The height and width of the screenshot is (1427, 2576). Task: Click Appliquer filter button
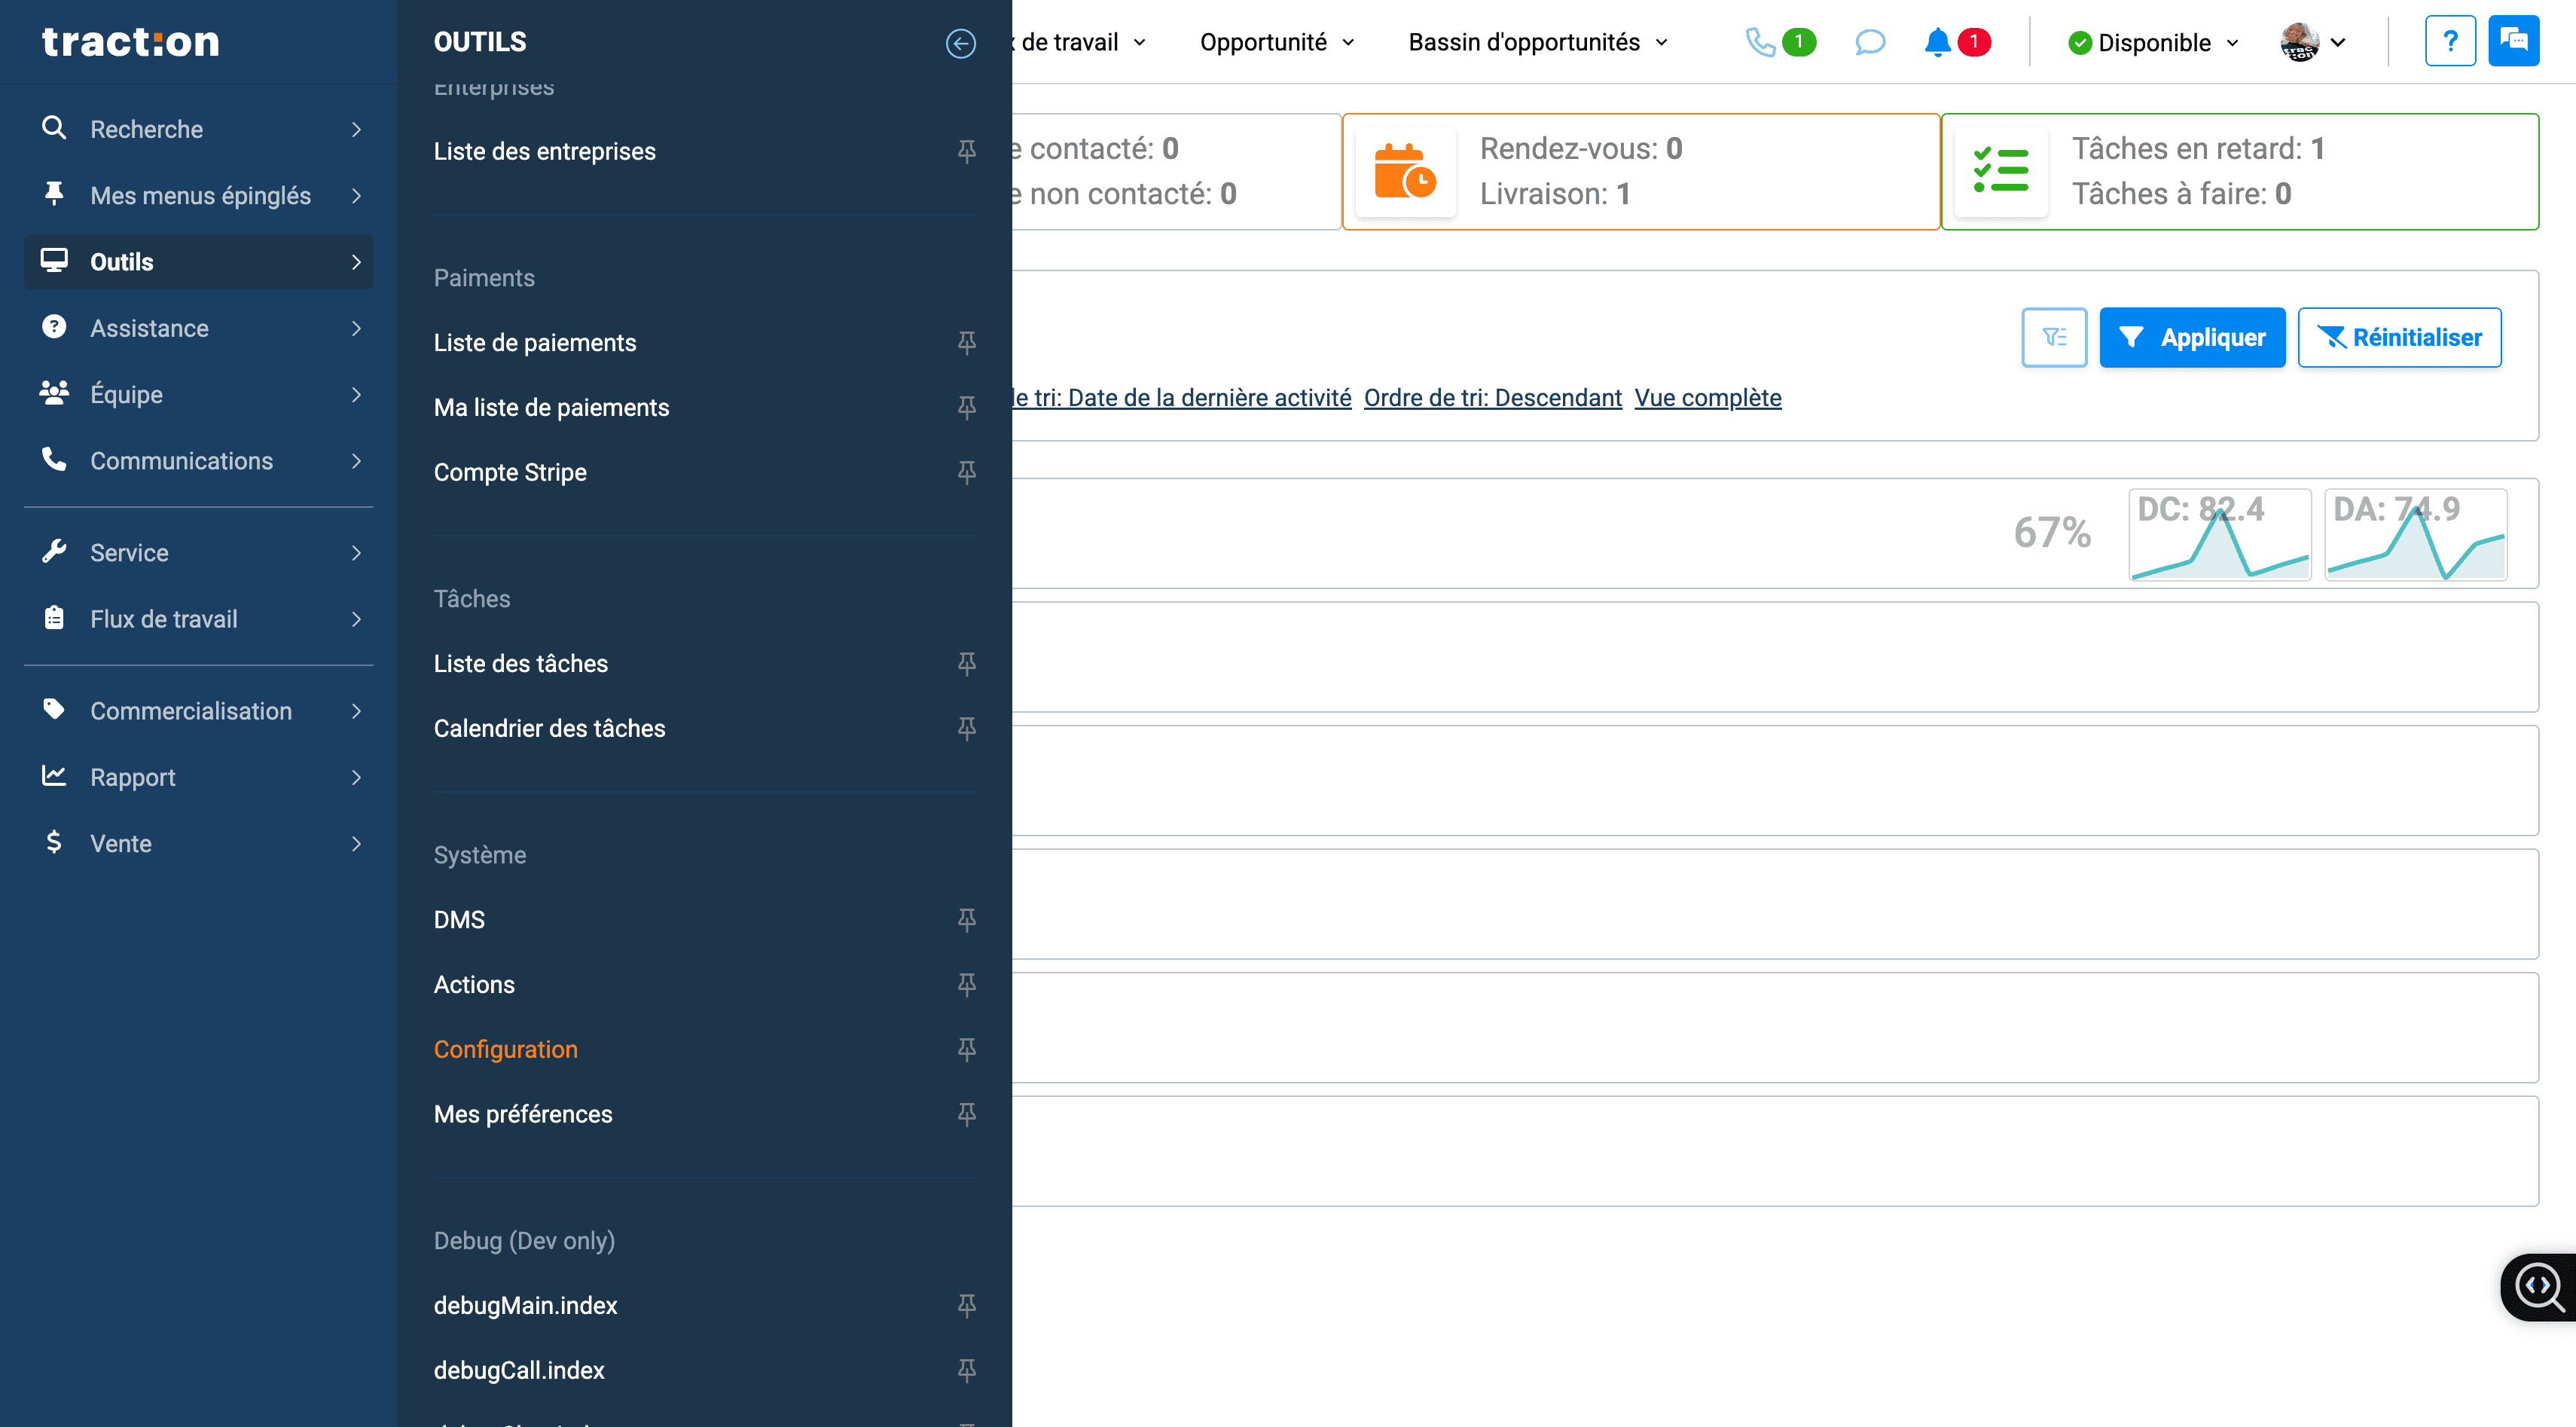(2192, 338)
